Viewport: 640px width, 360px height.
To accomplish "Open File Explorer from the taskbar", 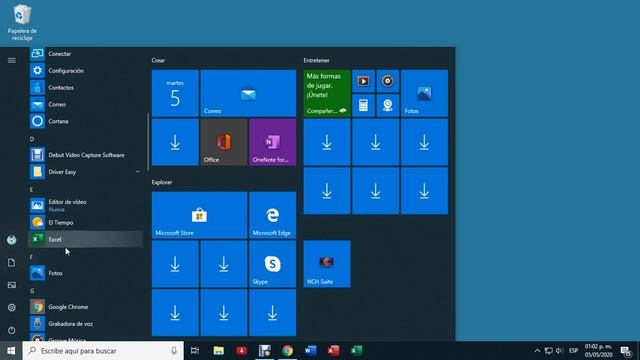I will [218, 351].
